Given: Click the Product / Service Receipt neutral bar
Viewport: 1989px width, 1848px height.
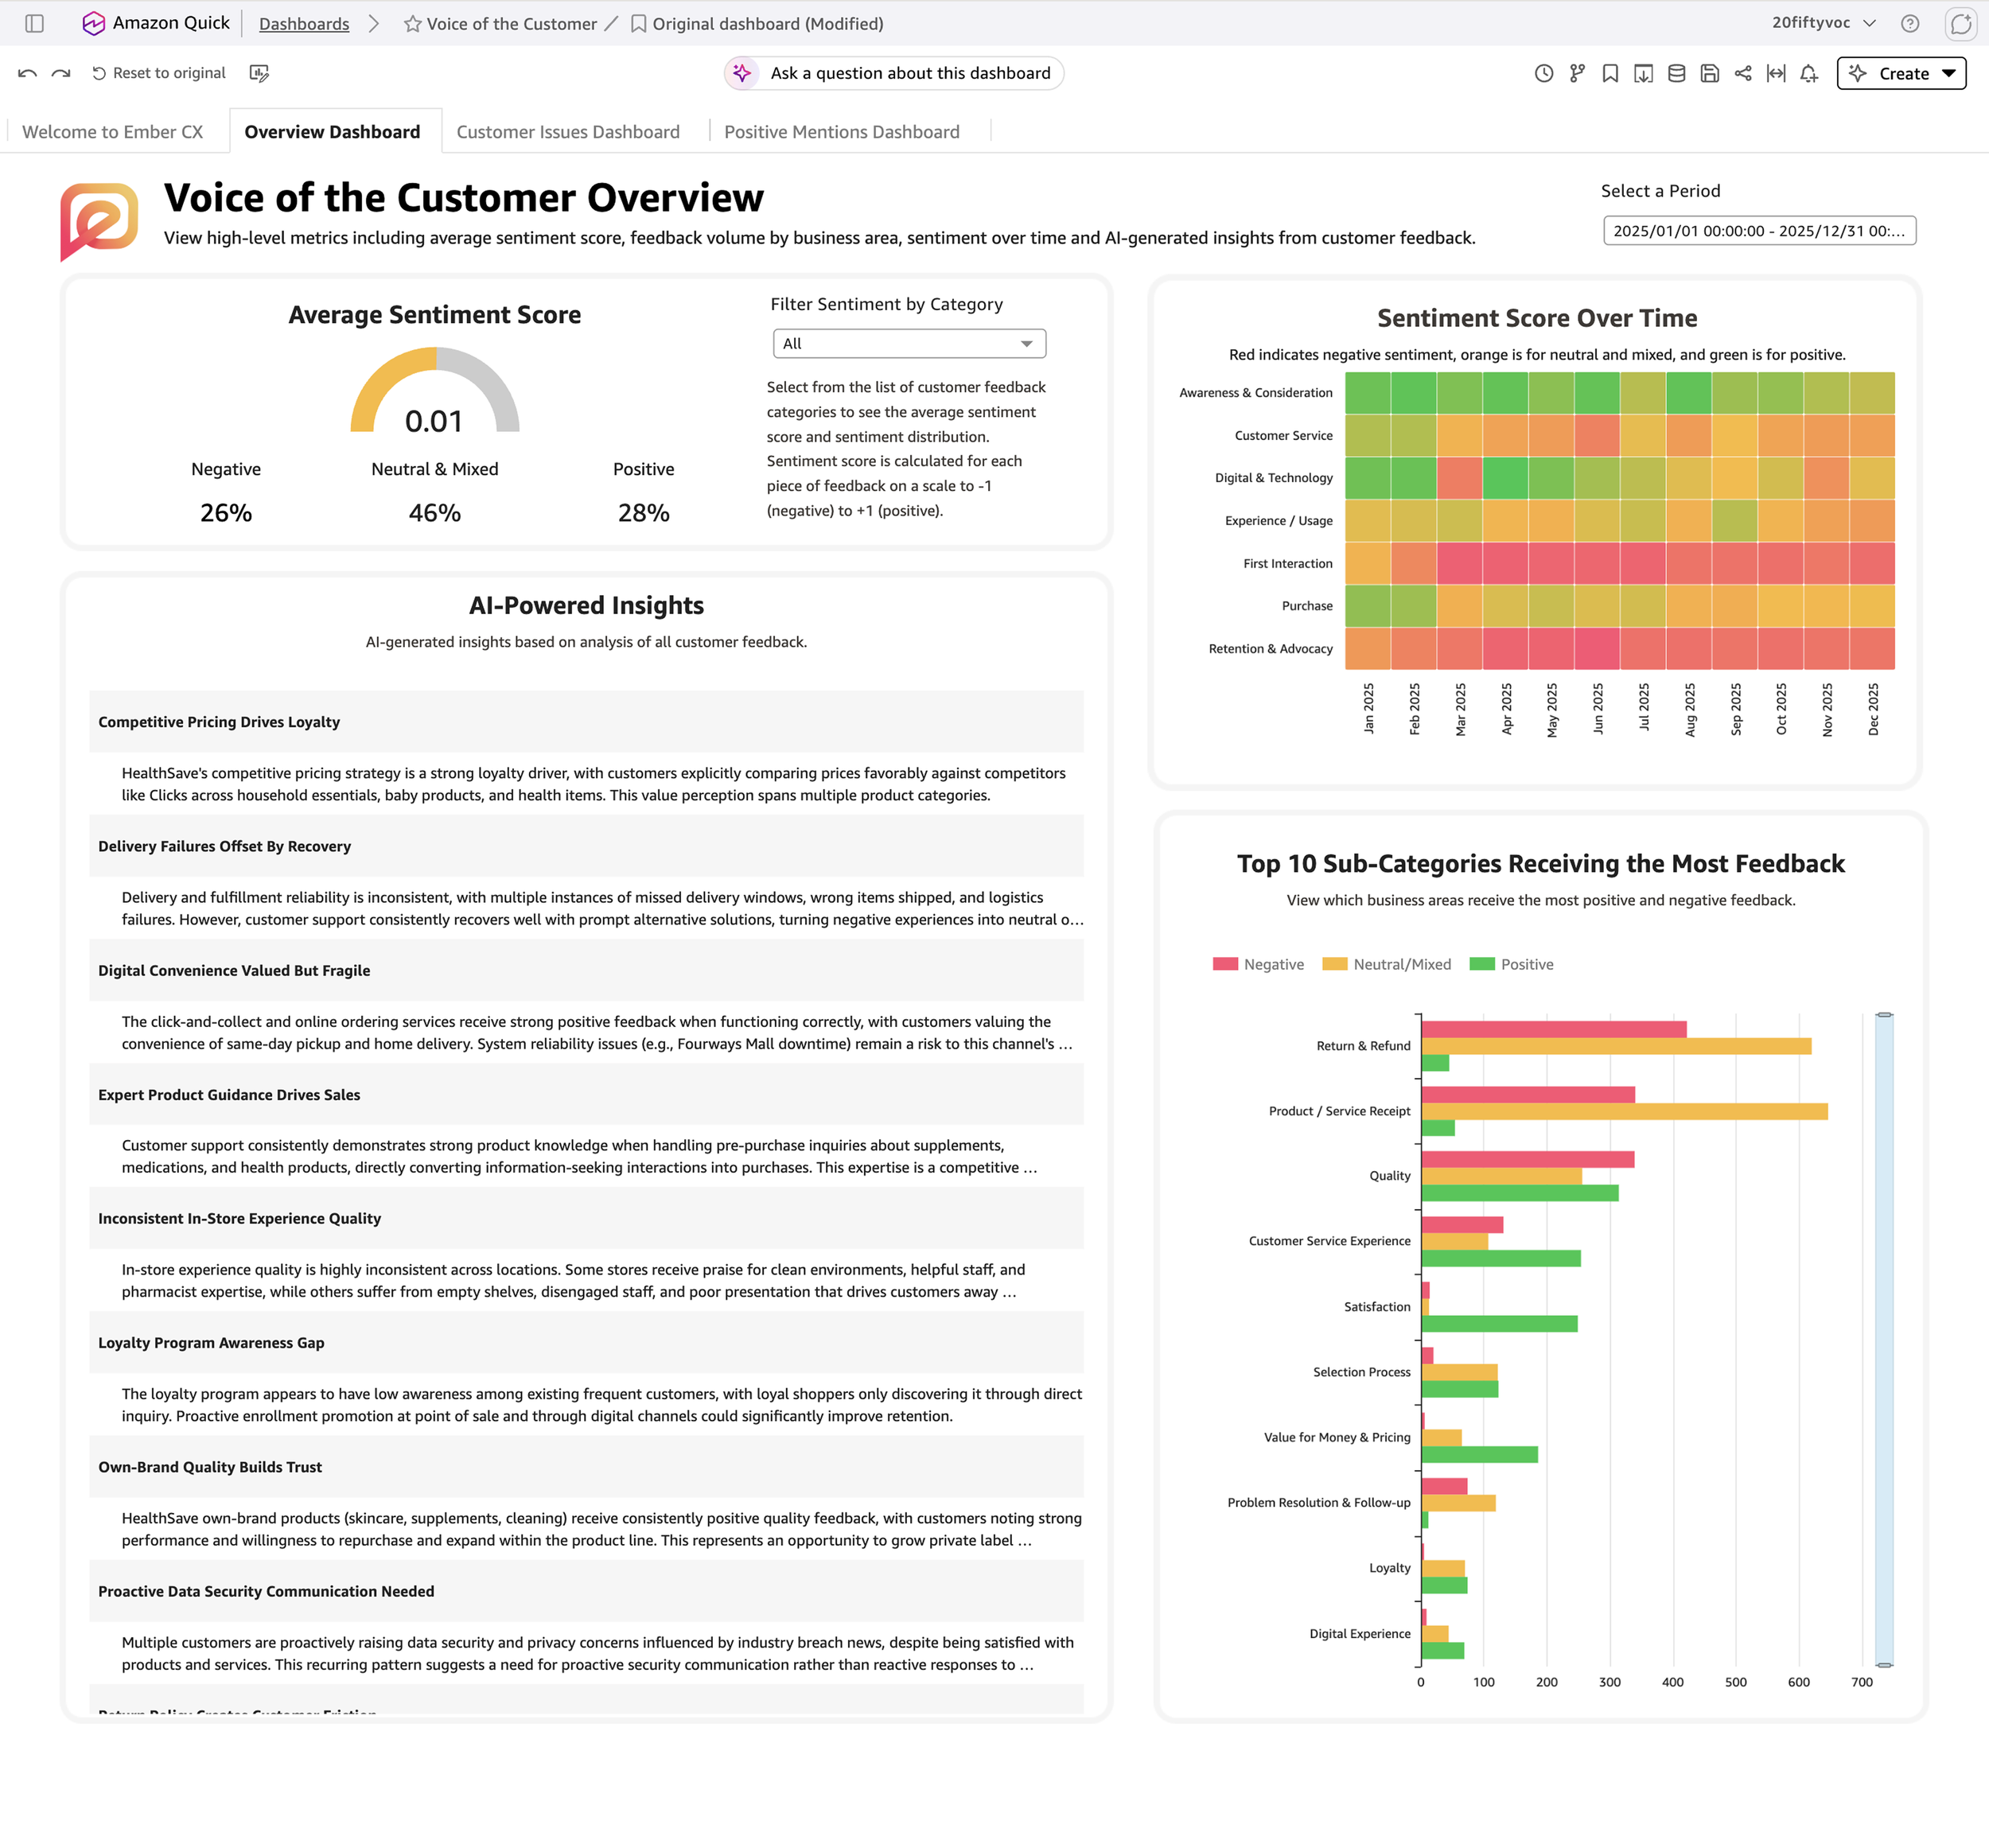Looking at the screenshot, I should click(x=1624, y=1111).
